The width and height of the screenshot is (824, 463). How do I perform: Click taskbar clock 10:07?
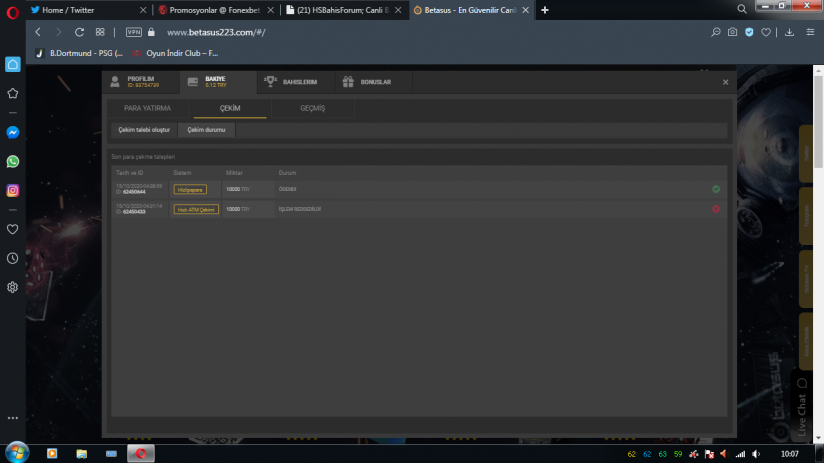coord(789,454)
